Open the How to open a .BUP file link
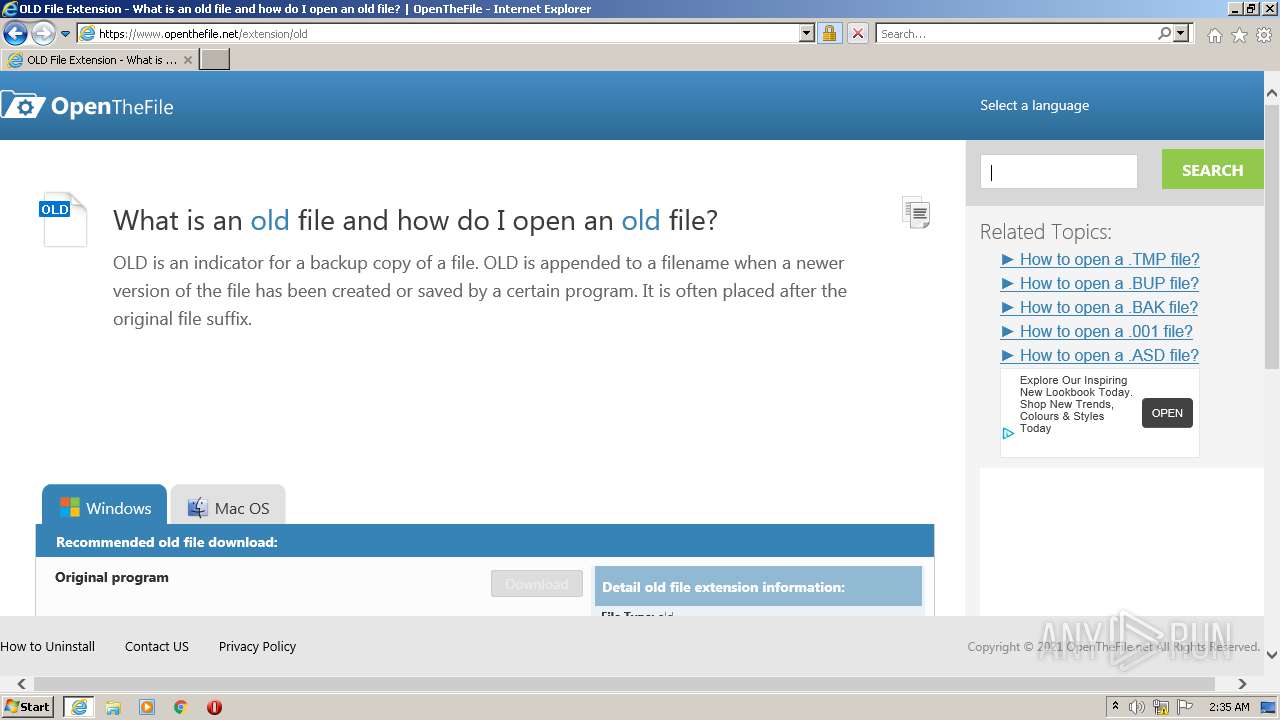The image size is (1280, 720). (1100, 283)
